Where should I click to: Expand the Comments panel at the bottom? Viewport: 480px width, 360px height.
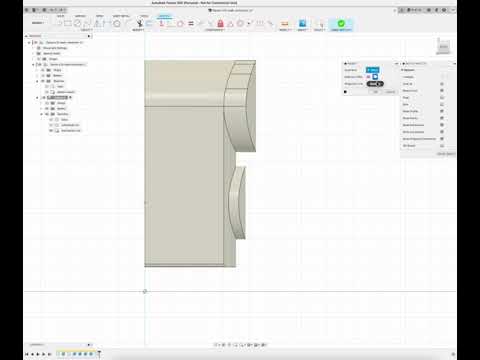click(x=89, y=345)
